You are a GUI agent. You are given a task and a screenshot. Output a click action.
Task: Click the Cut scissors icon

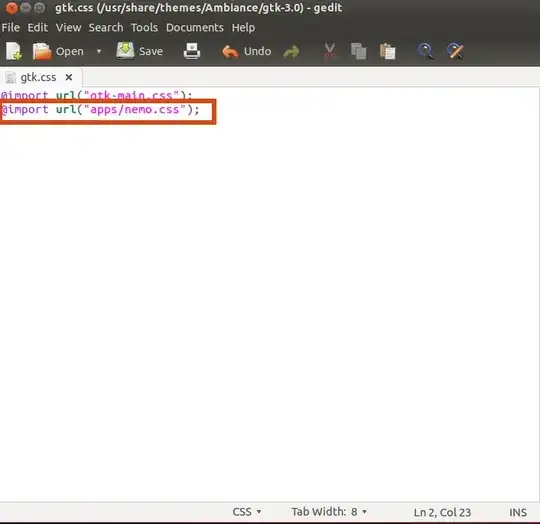tap(330, 51)
